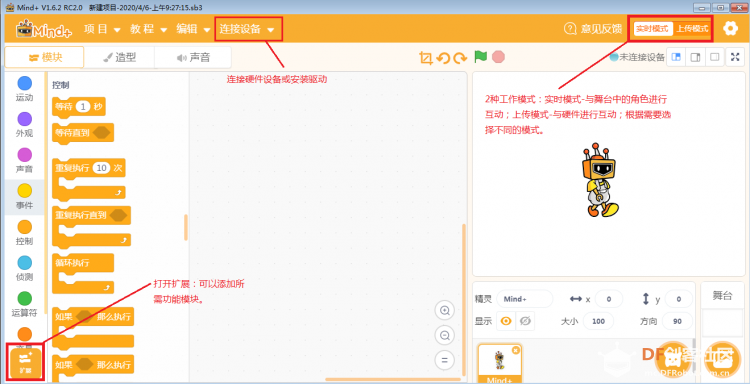Image resolution: width=750 pixels, height=384 pixels.
Task: Click the value 1 in wait block
Action: tap(83, 107)
